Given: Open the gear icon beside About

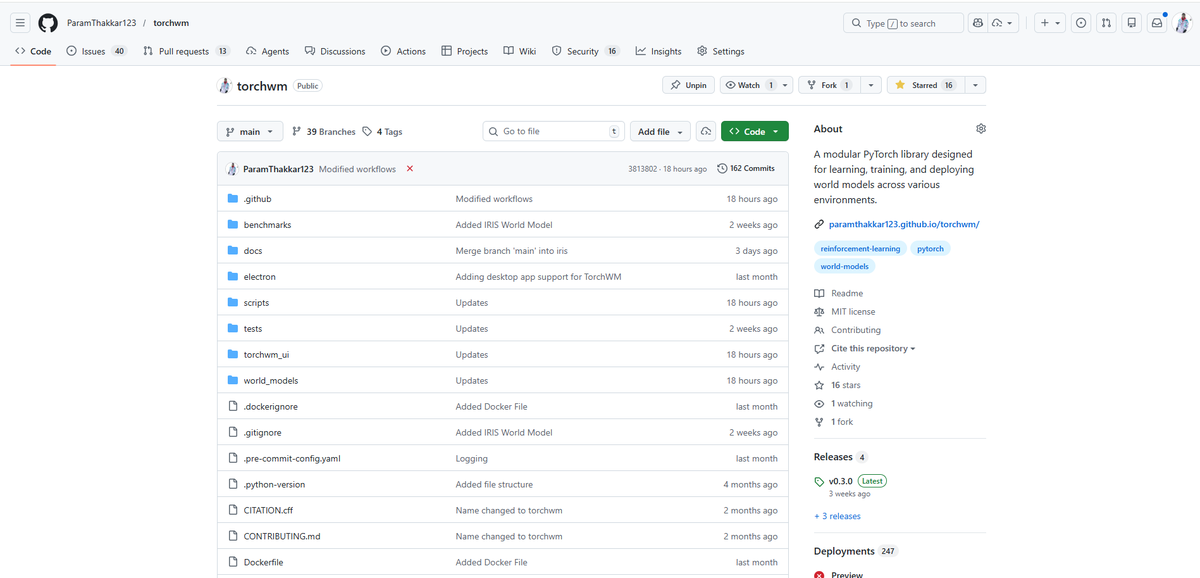Looking at the screenshot, I should (x=981, y=129).
